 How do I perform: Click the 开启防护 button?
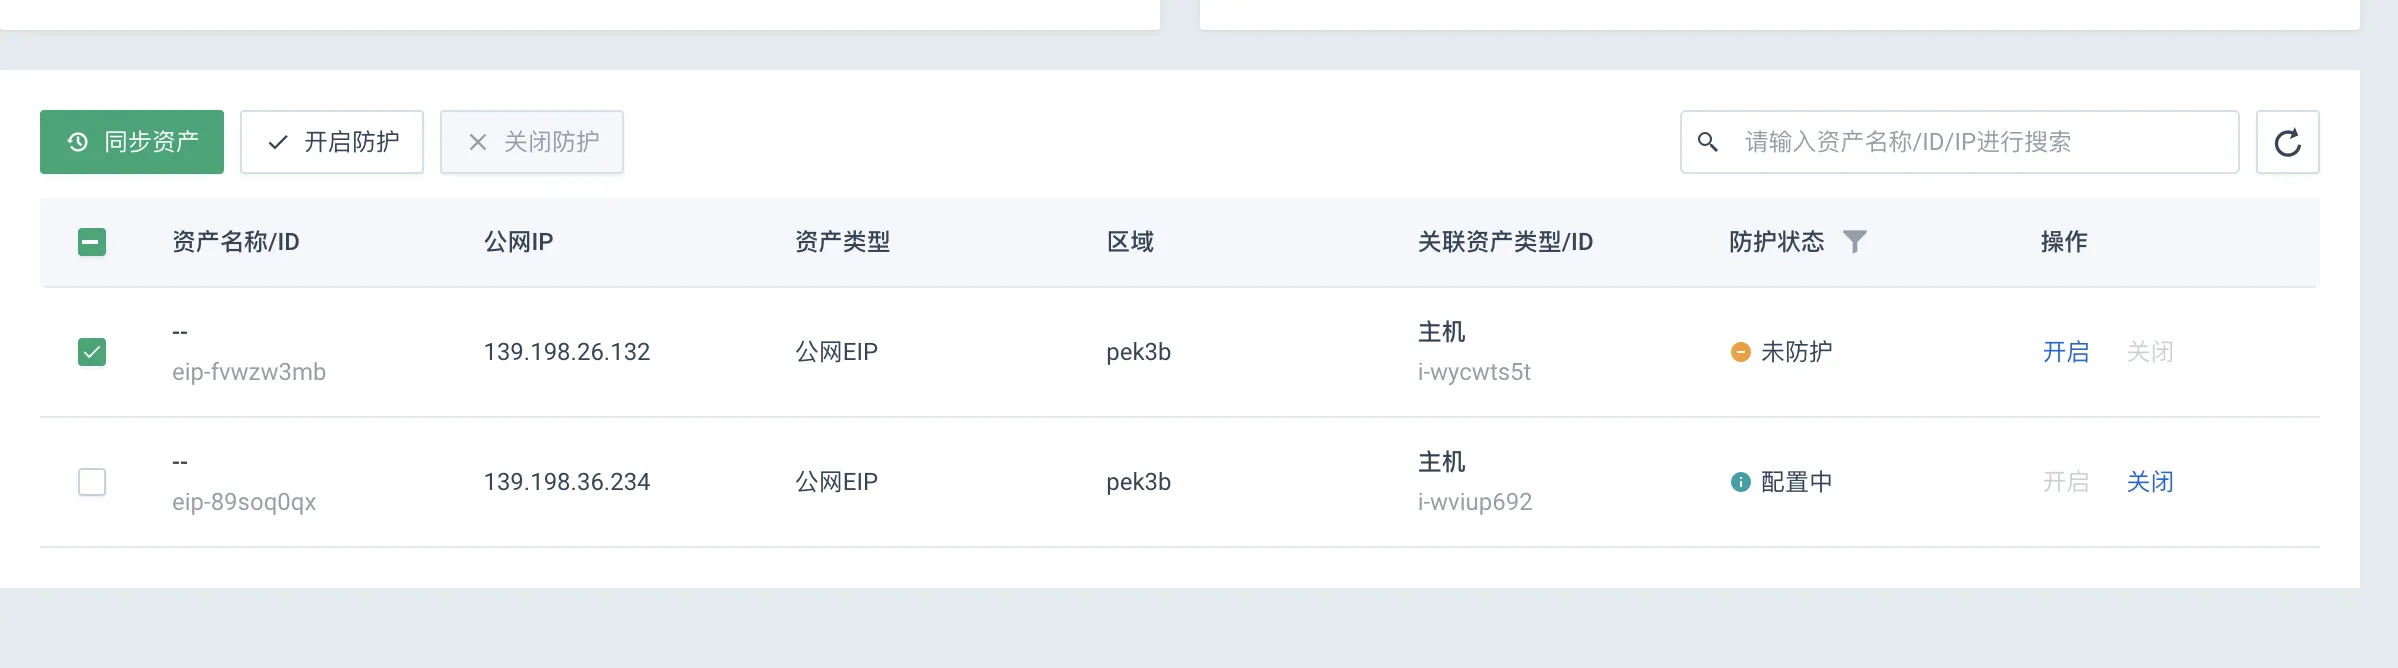pyautogui.click(x=332, y=142)
